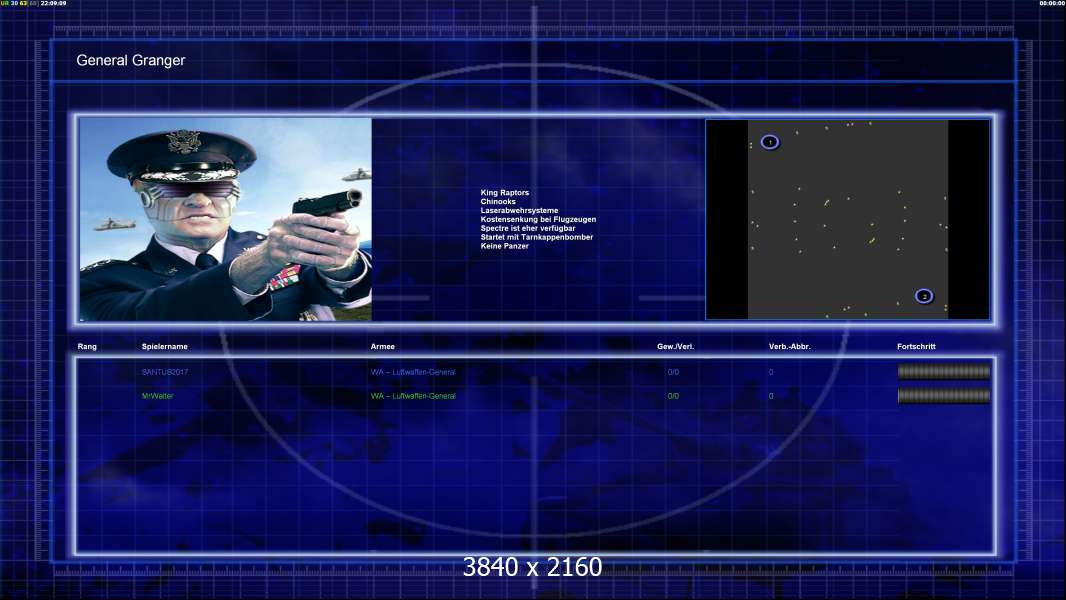Image resolution: width=1066 pixels, height=600 pixels.
Task: Click the General Granger portrait image
Action: [226, 219]
